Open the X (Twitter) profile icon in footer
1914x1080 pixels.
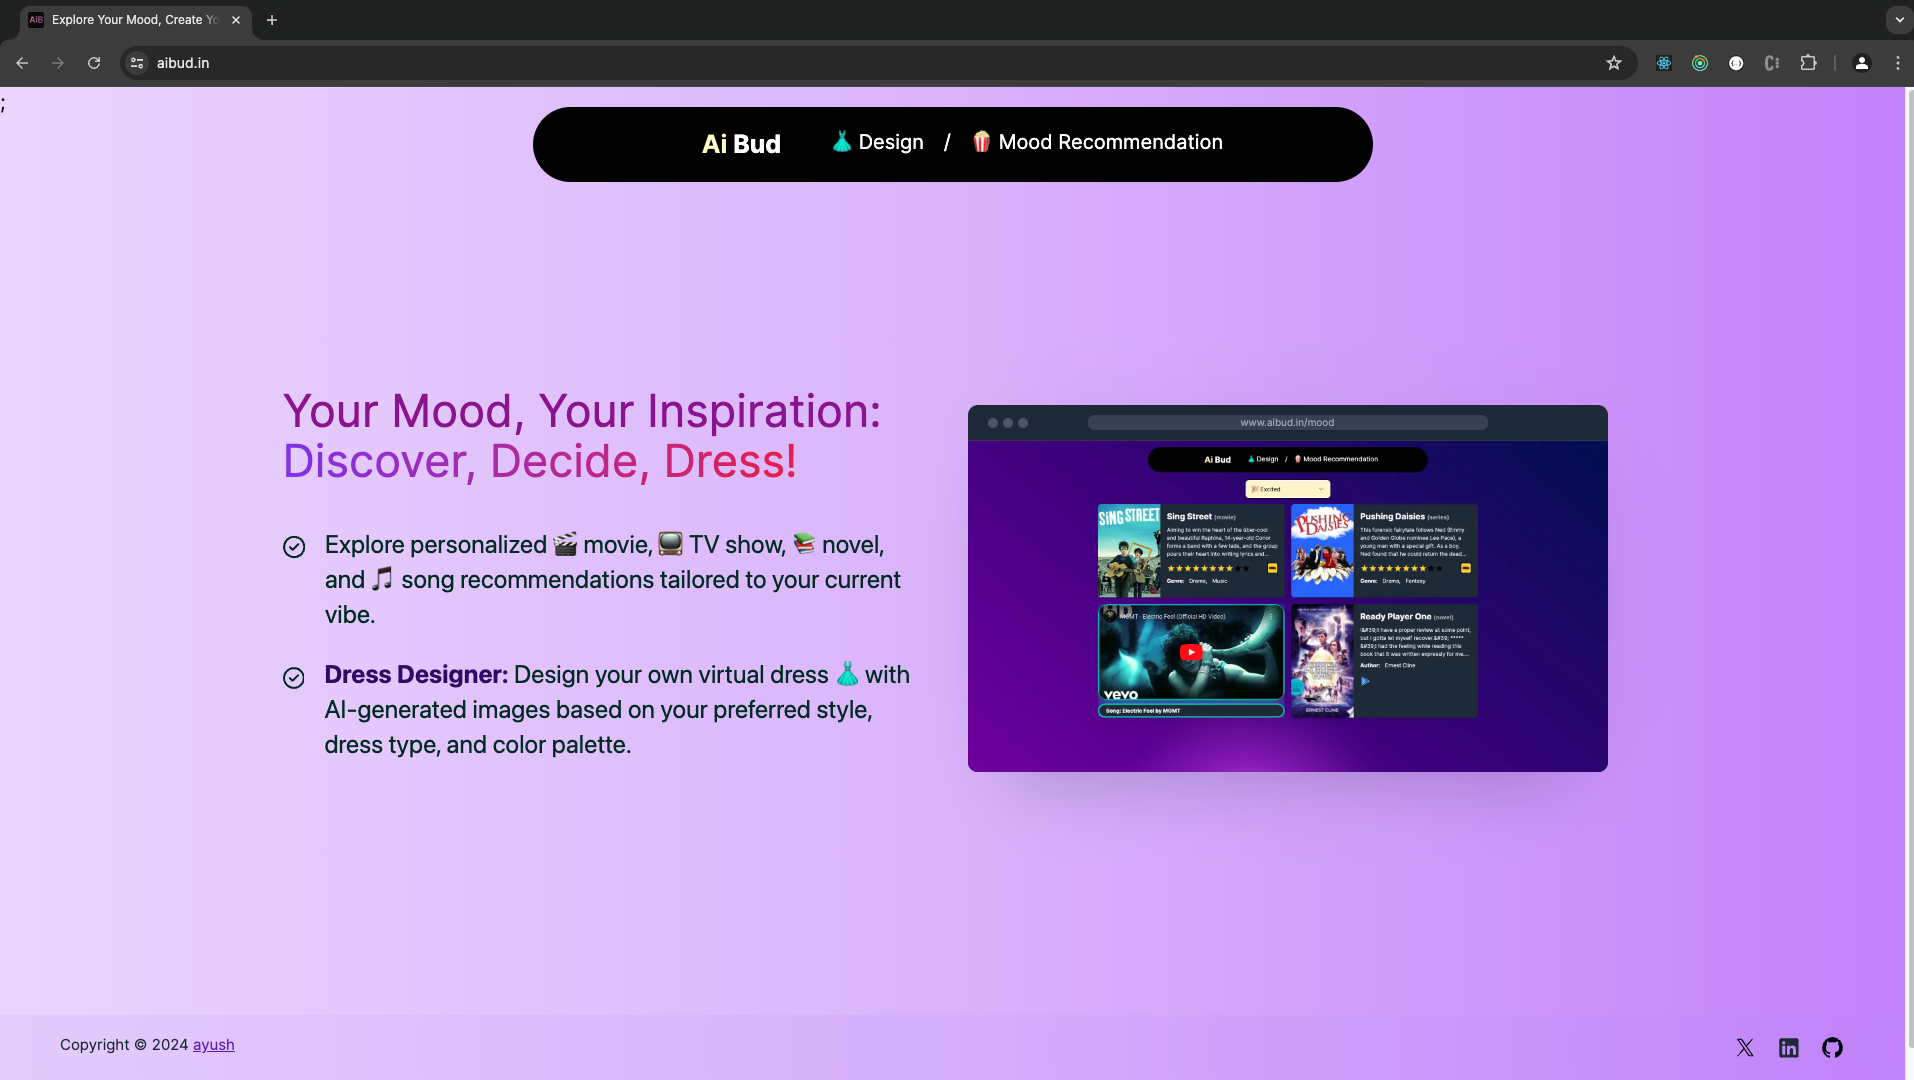[1745, 1047]
